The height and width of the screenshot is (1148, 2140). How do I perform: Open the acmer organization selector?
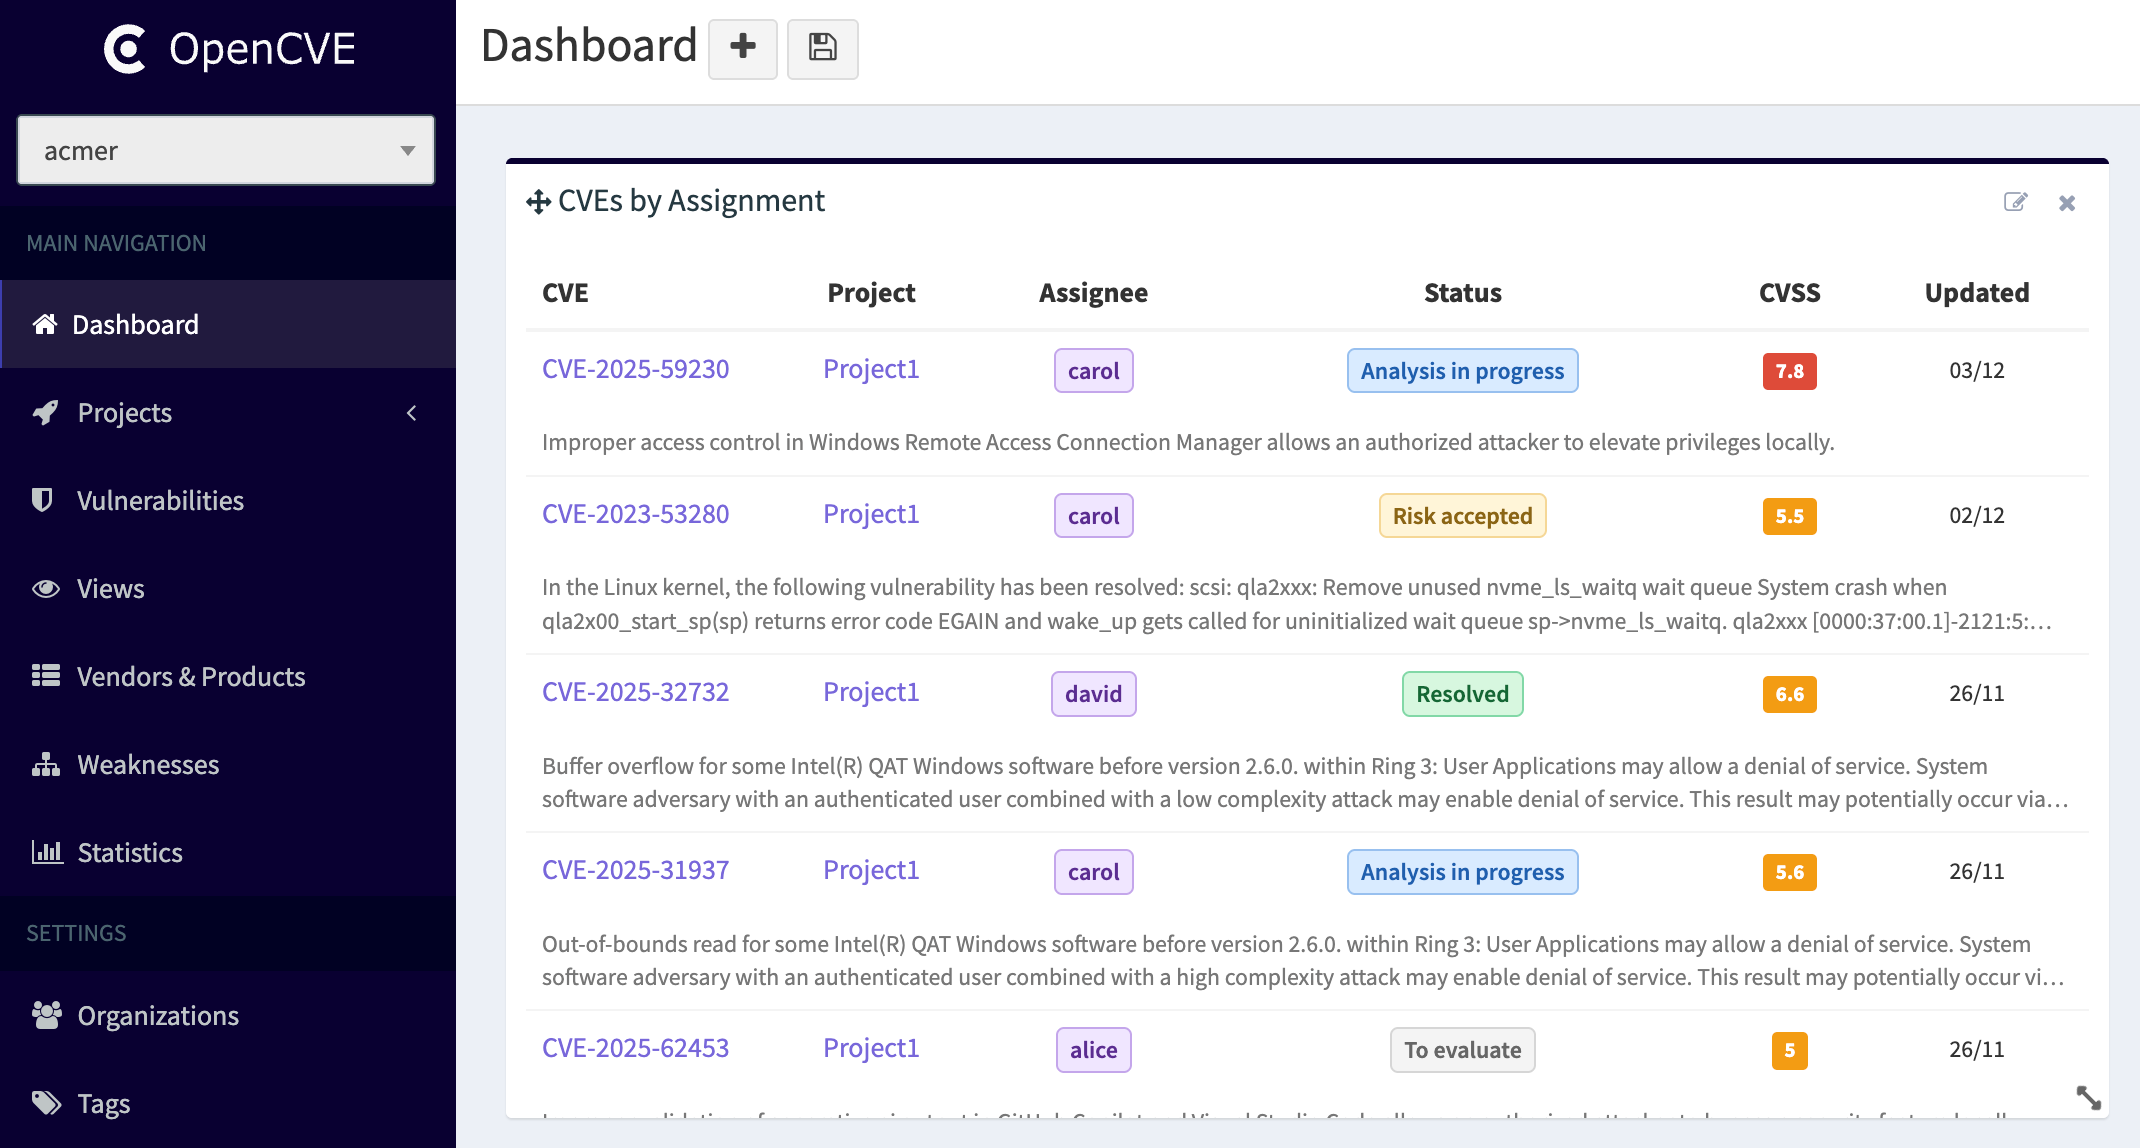tap(225, 150)
